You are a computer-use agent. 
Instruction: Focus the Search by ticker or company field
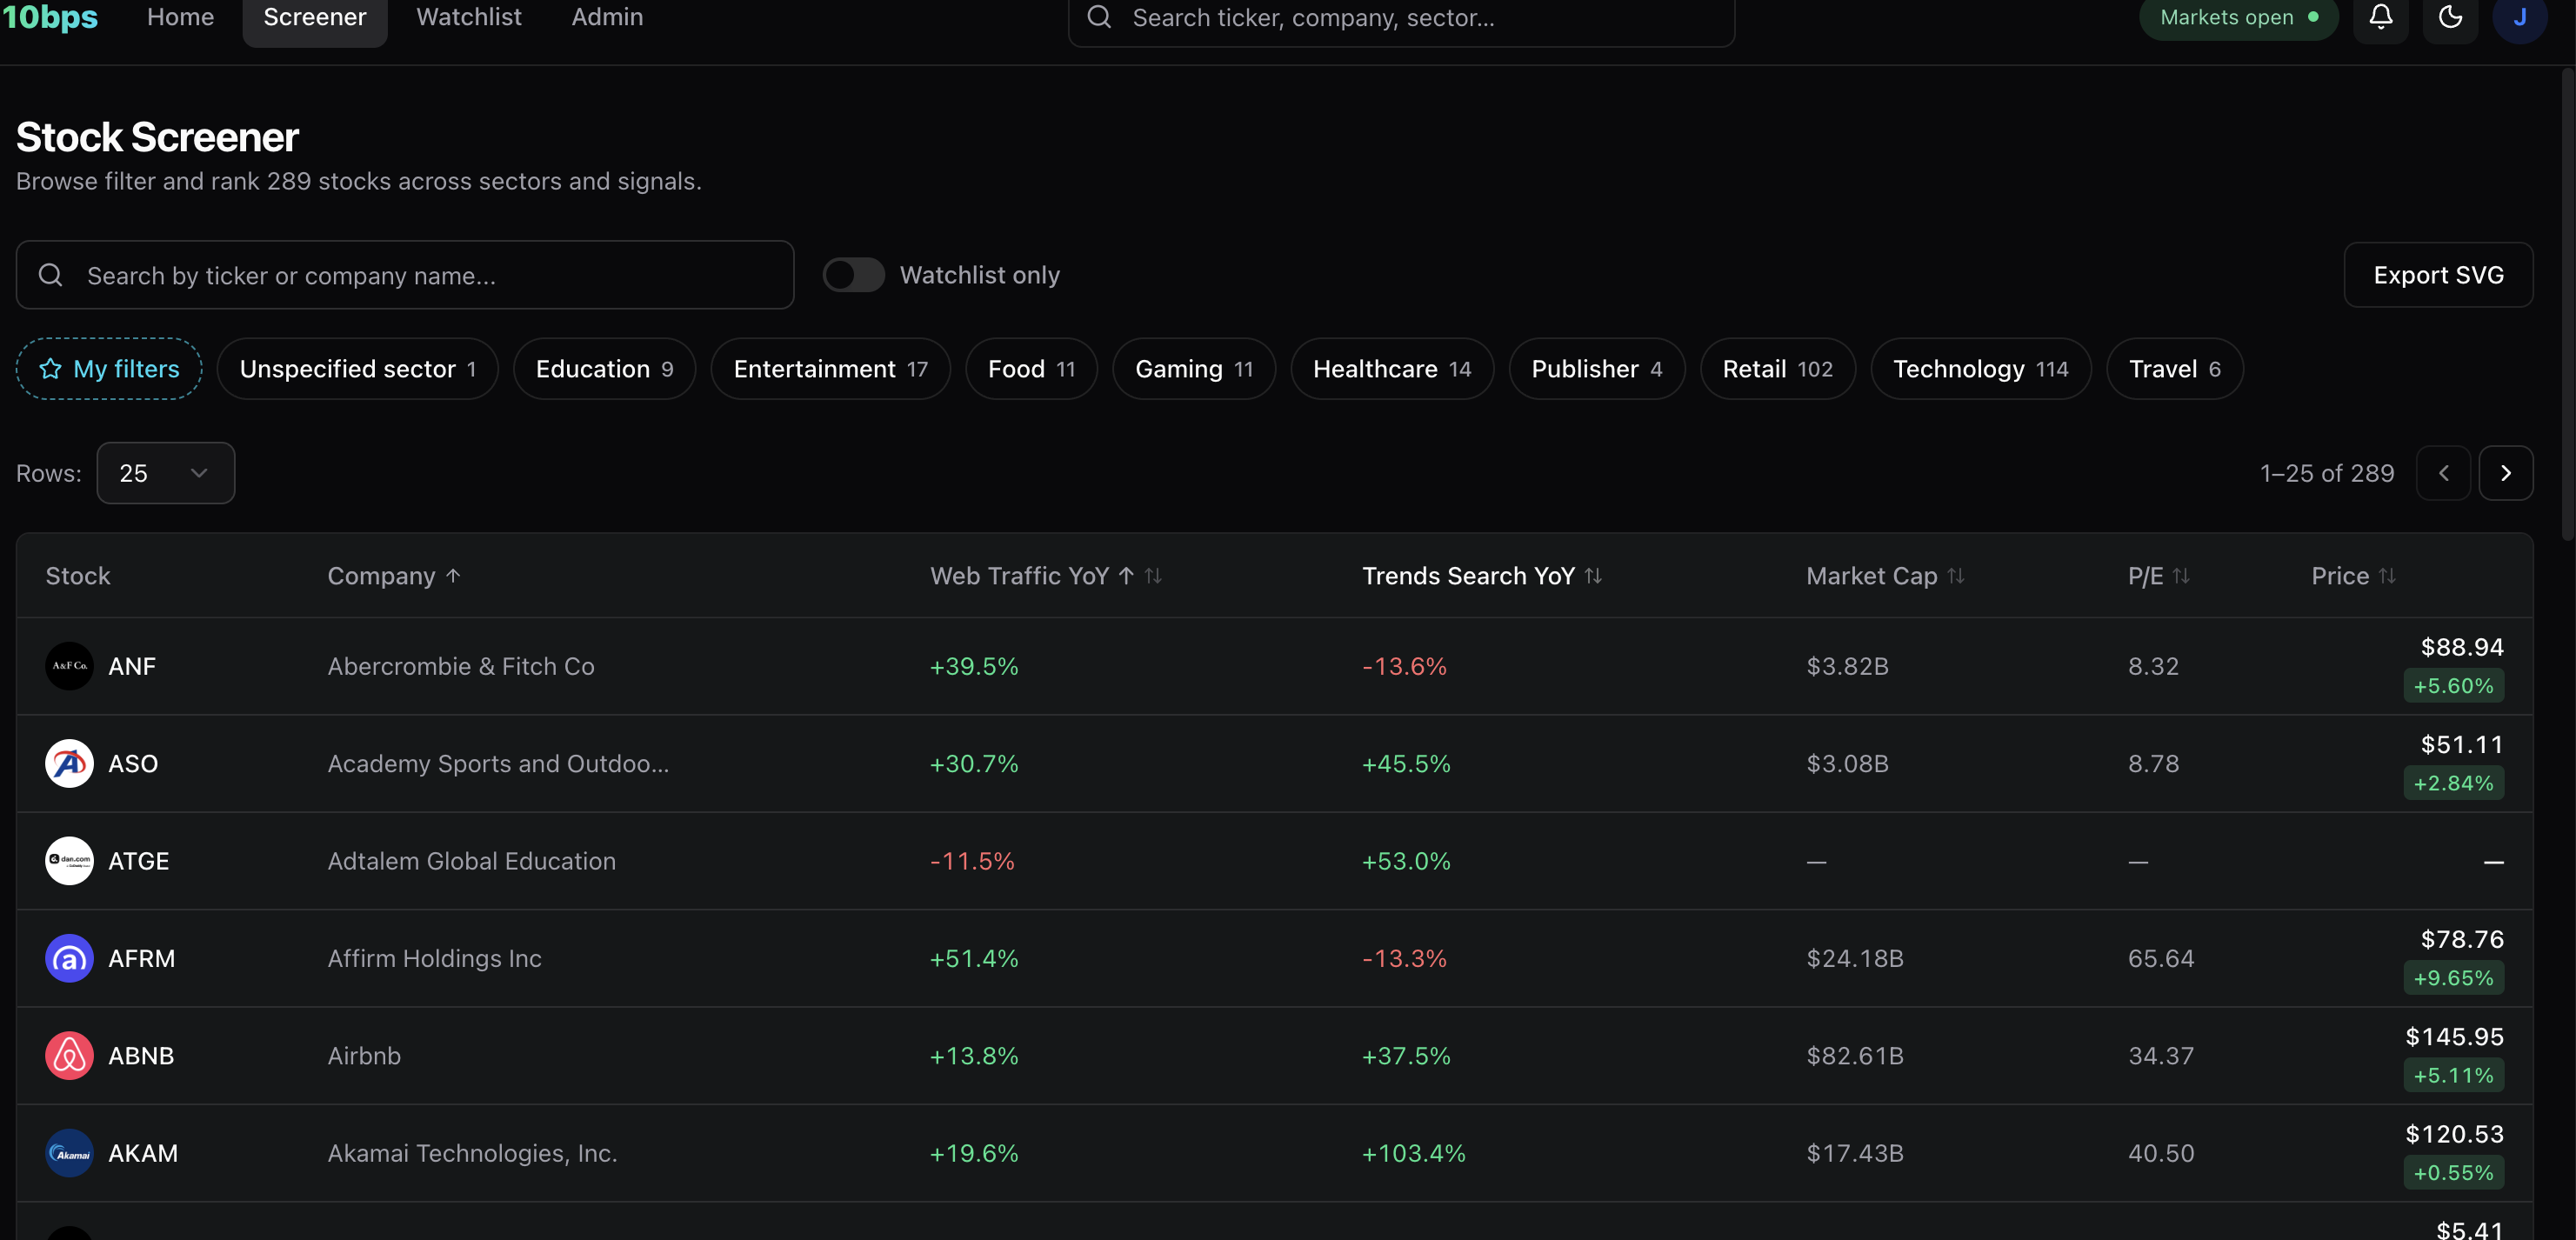coord(405,275)
